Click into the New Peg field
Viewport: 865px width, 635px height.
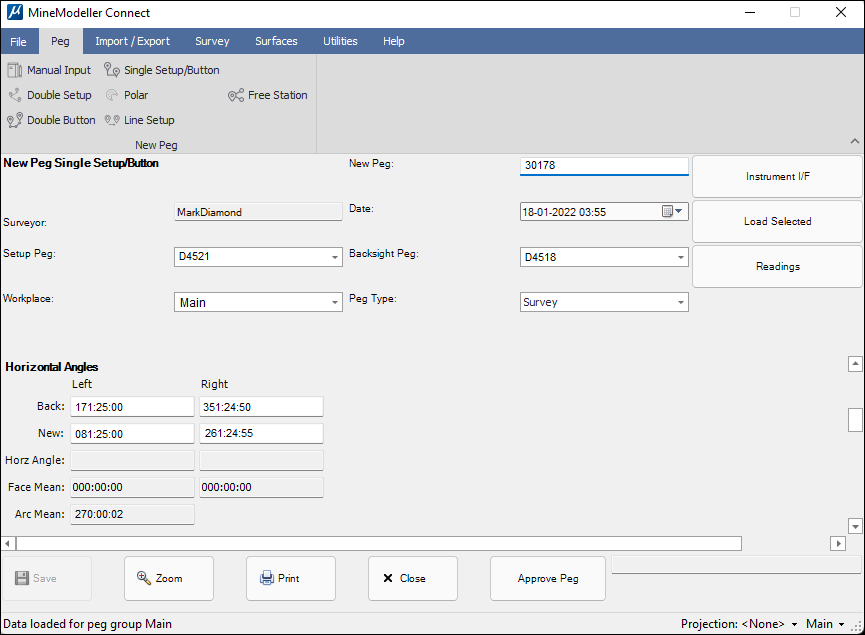point(604,165)
